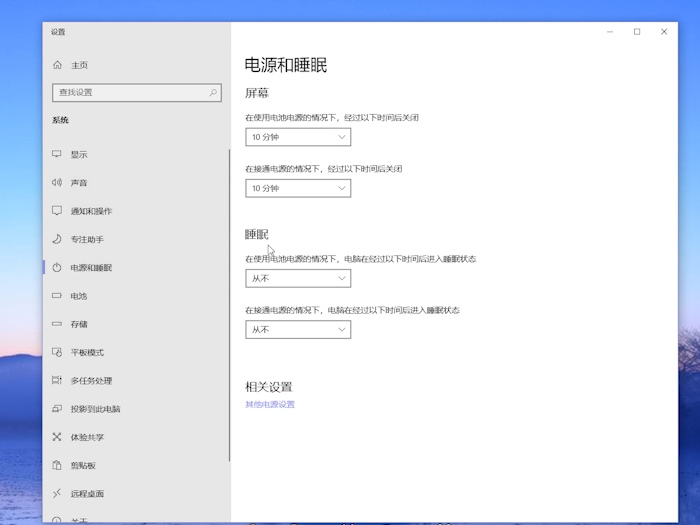Select 电源和睡眠 in the sidebar
The height and width of the screenshot is (525, 700).
[91, 268]
